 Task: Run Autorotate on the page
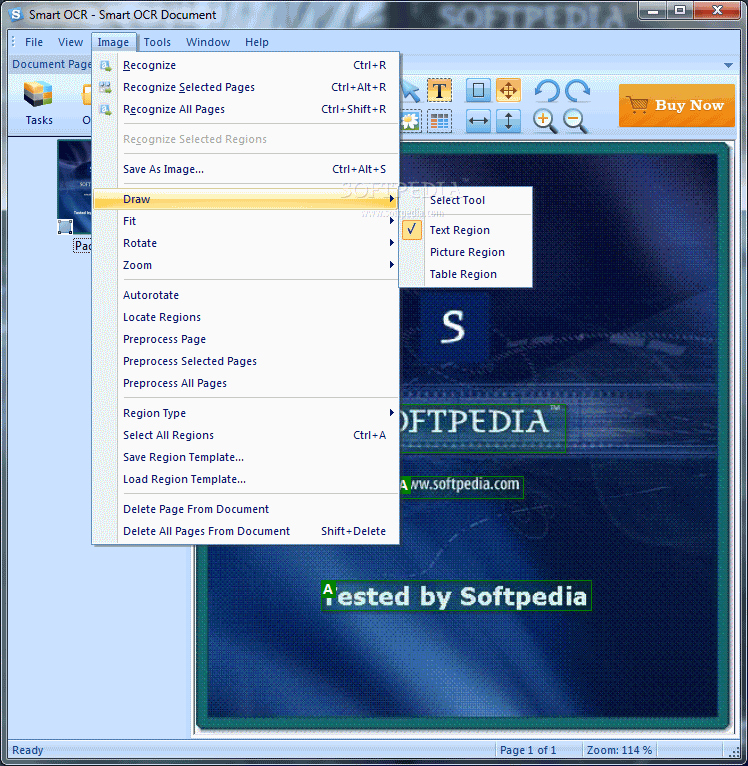pos(245,295)
